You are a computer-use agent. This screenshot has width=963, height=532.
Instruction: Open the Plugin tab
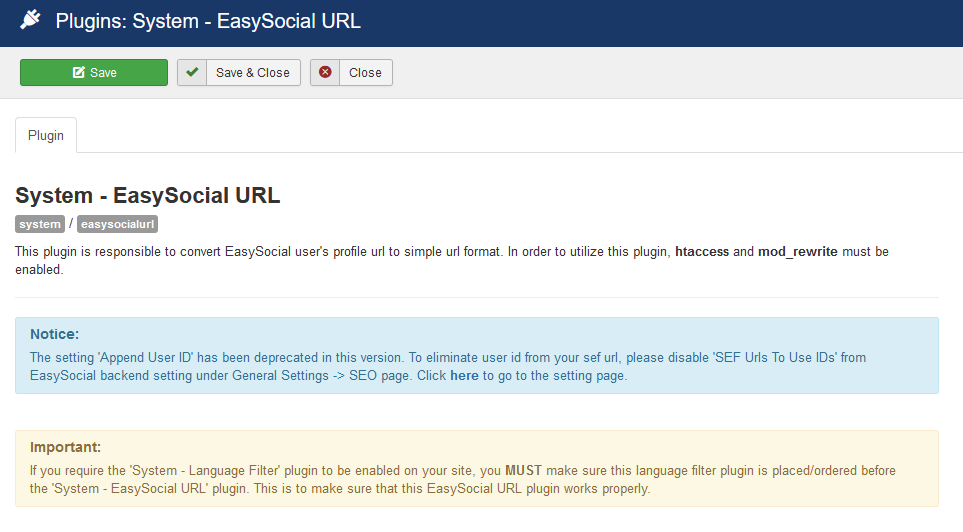46,135
